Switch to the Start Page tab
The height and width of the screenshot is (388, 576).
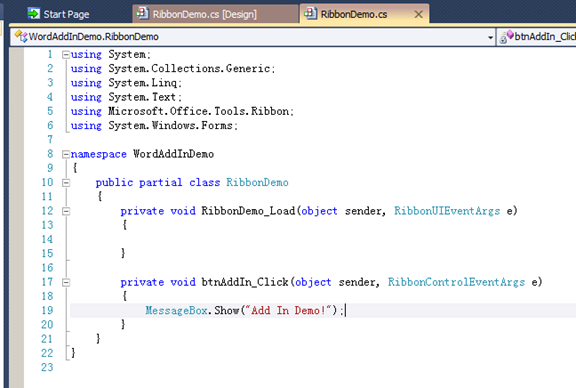point(59,14)
